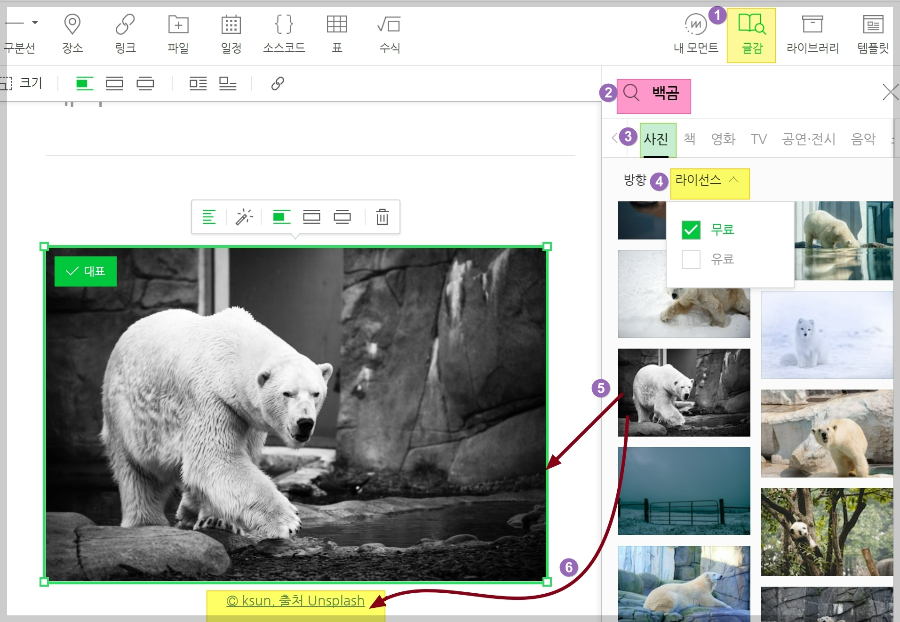Open the 글감 search panel
The image size is (900, 622).
coord(751,35)
